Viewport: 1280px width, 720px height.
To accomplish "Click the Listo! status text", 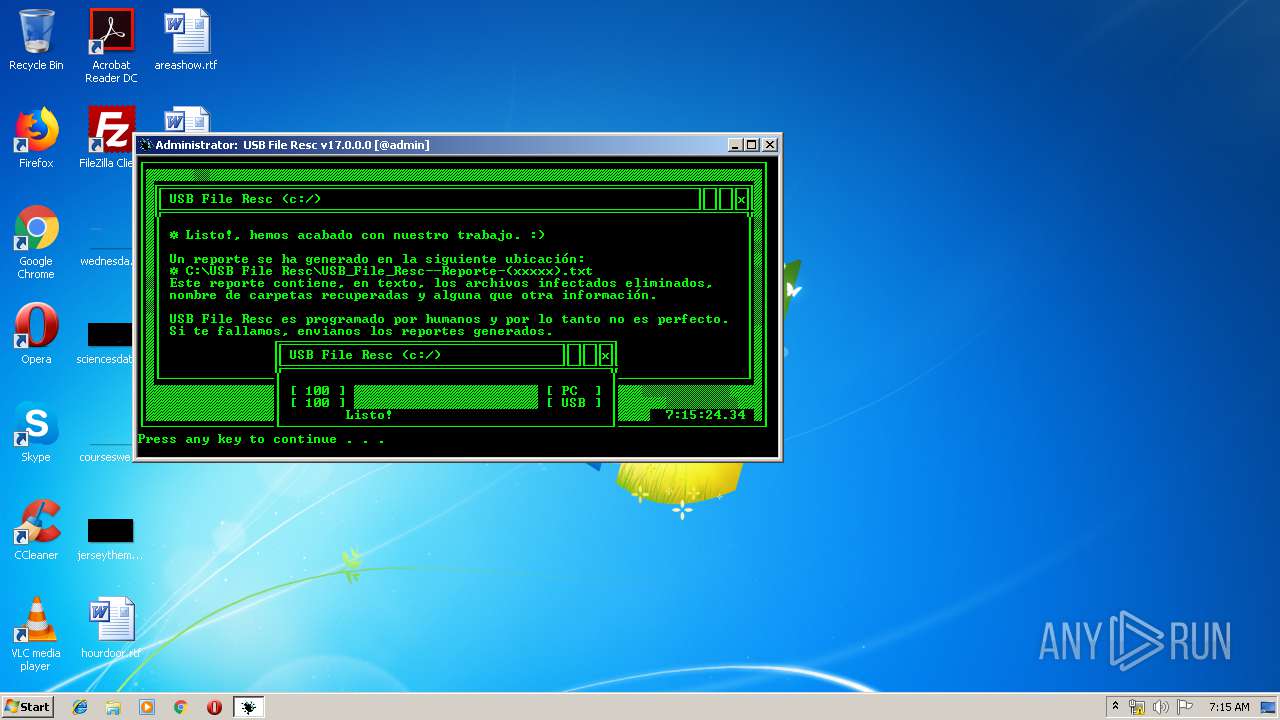I will coord(369,415).
